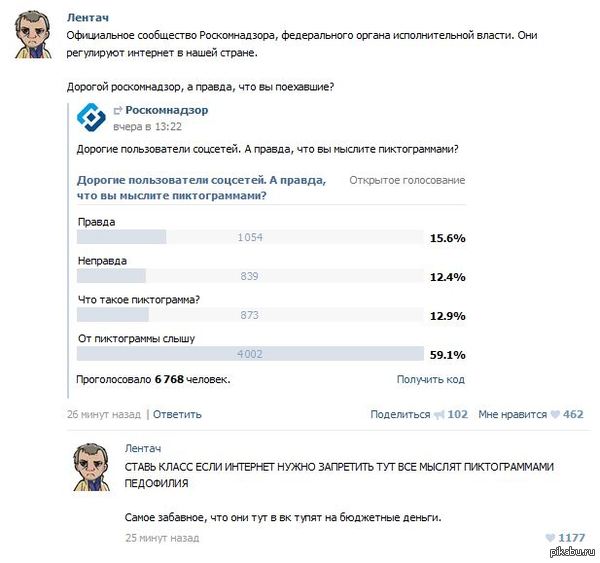Click the megaphone share icon
This screenshot has height=563, width=600.
pyautogui.click(x=438, y=414)
